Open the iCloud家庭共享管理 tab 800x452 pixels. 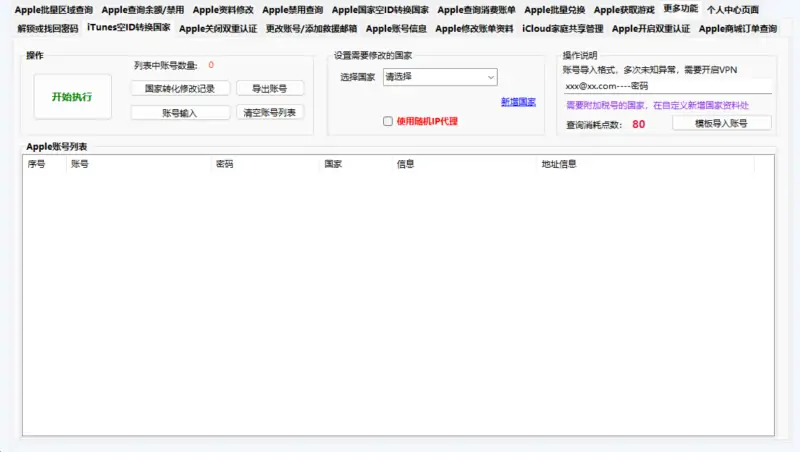563,29
